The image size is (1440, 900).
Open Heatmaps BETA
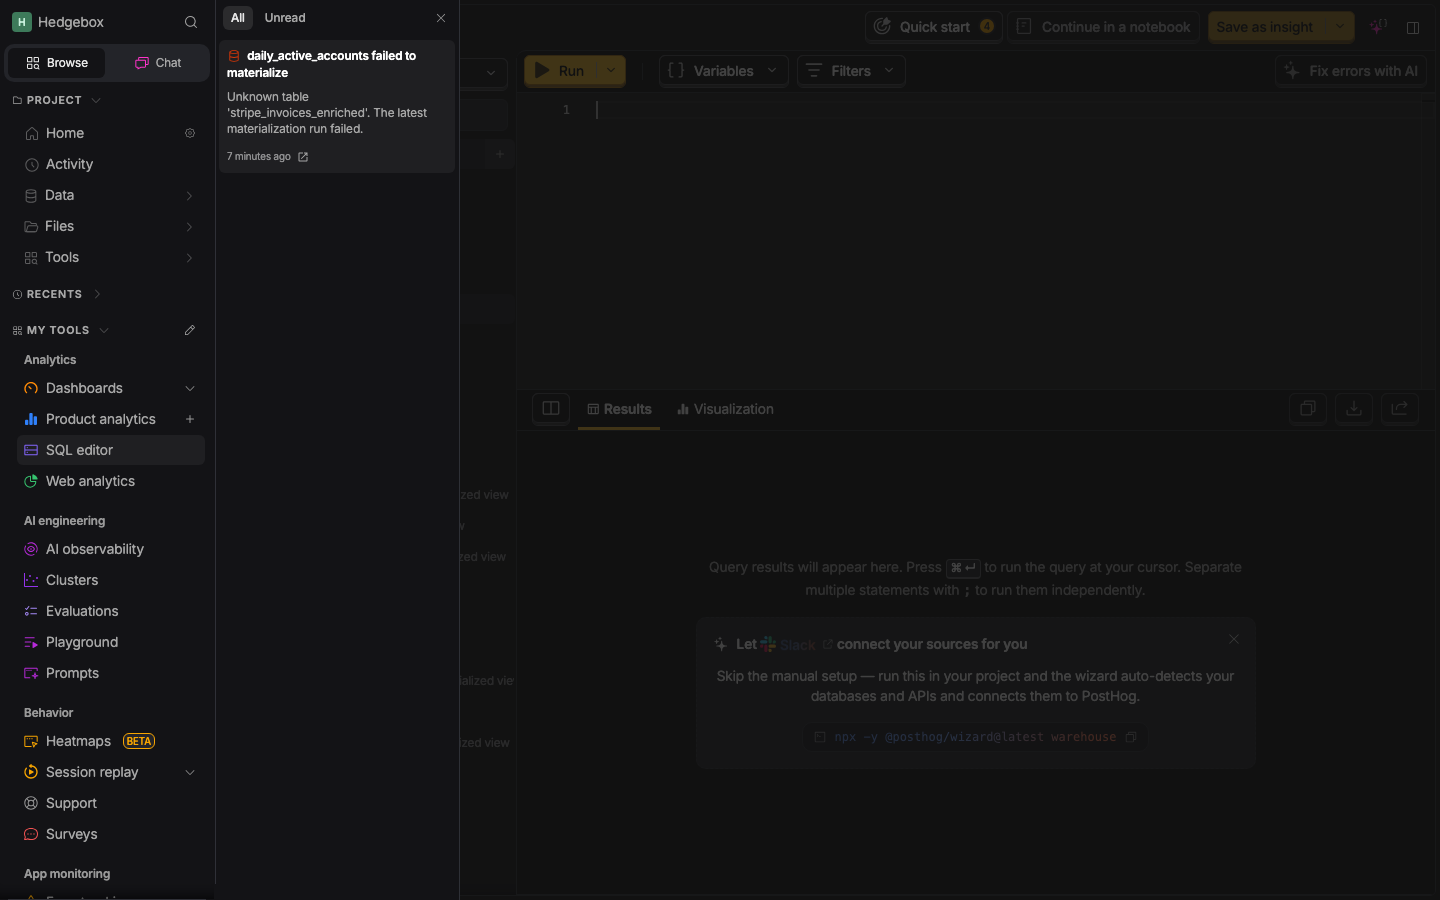(x=90, y=741)
